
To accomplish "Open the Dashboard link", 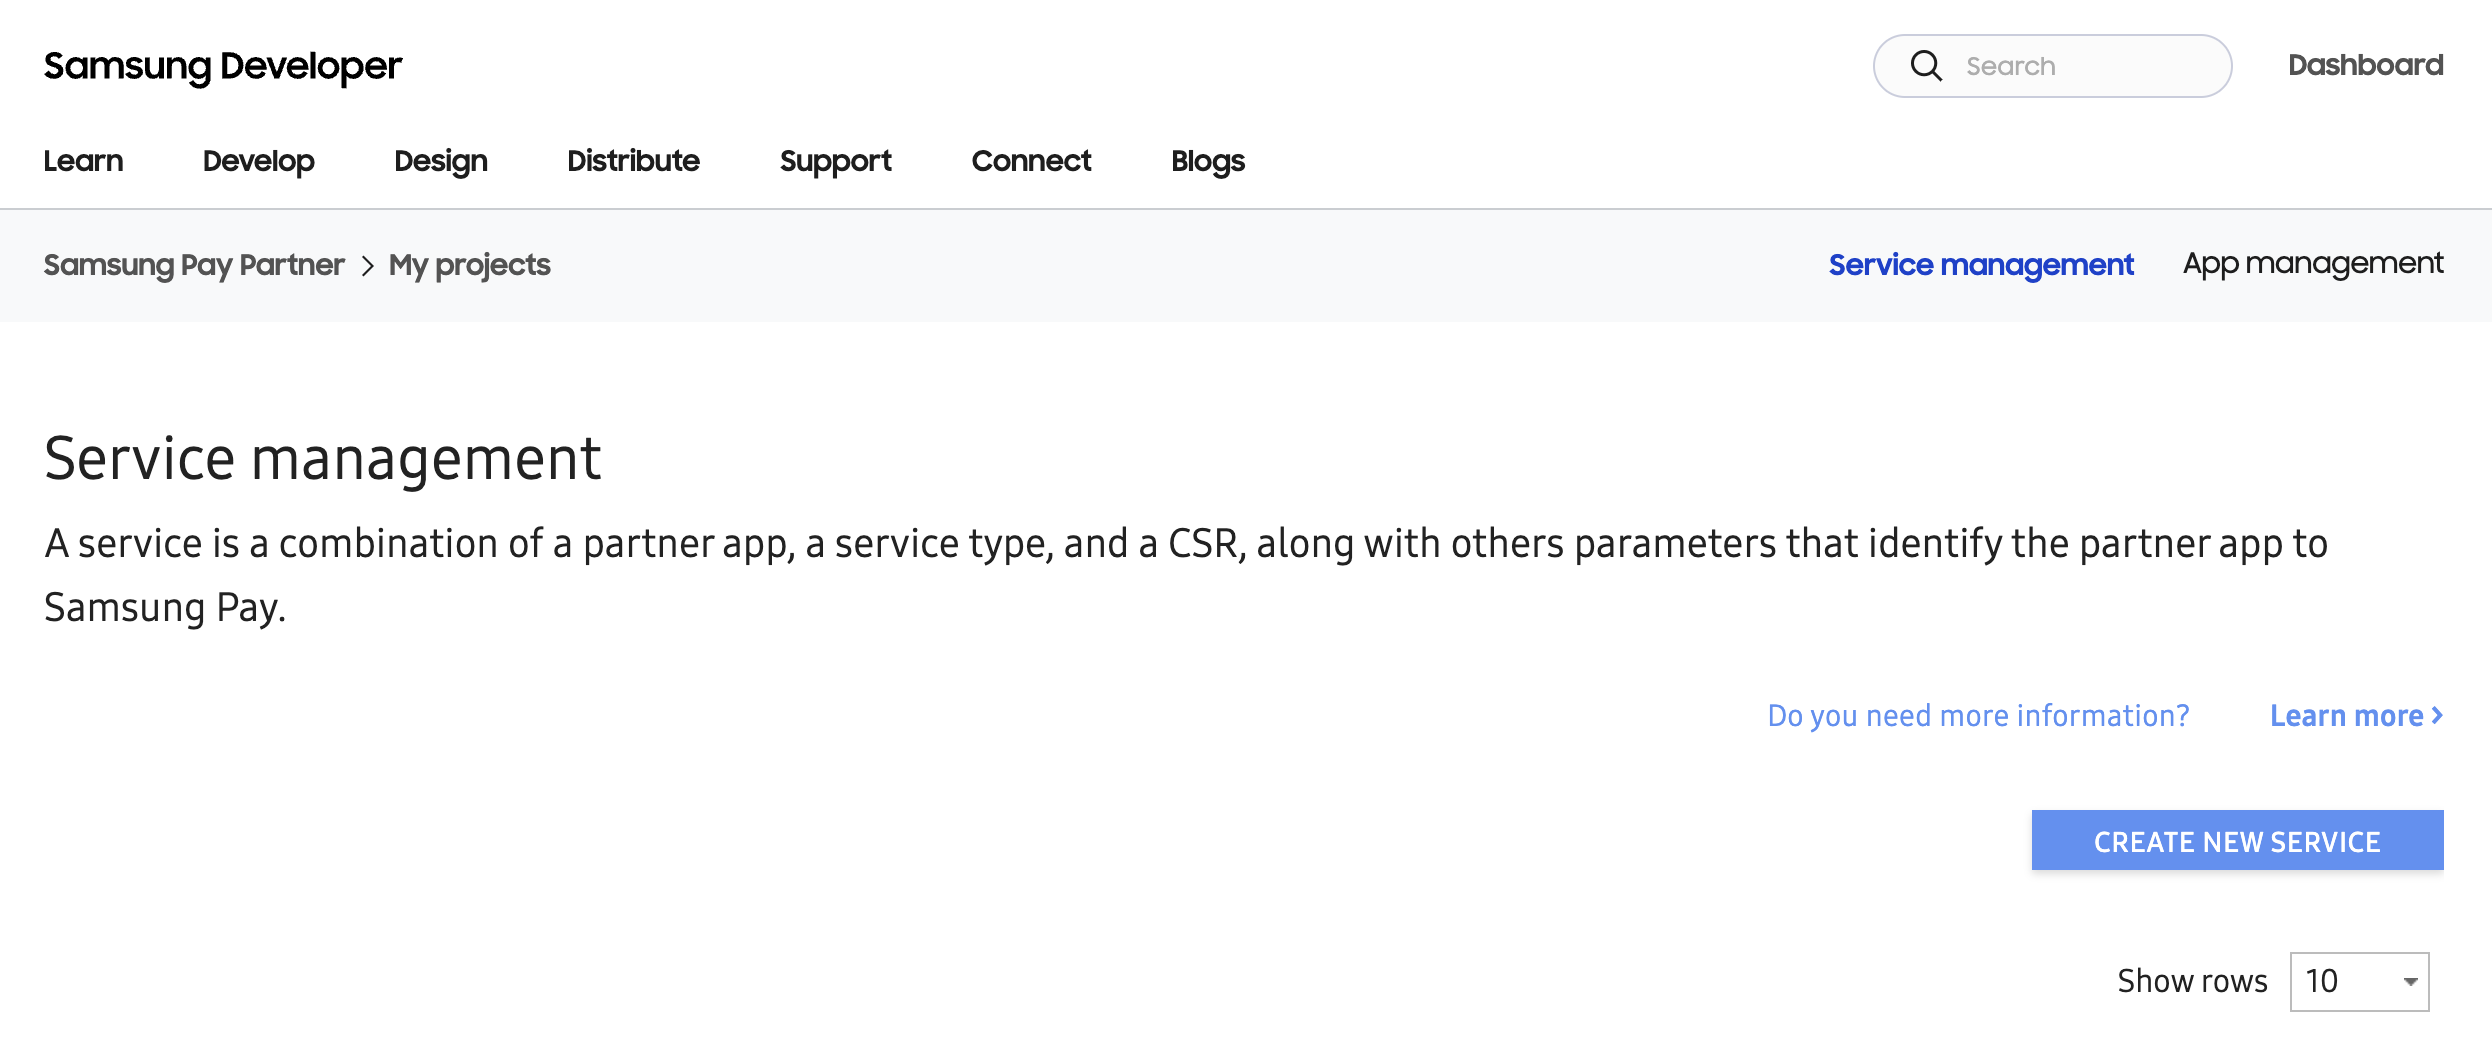I will tap(2365, 65).
